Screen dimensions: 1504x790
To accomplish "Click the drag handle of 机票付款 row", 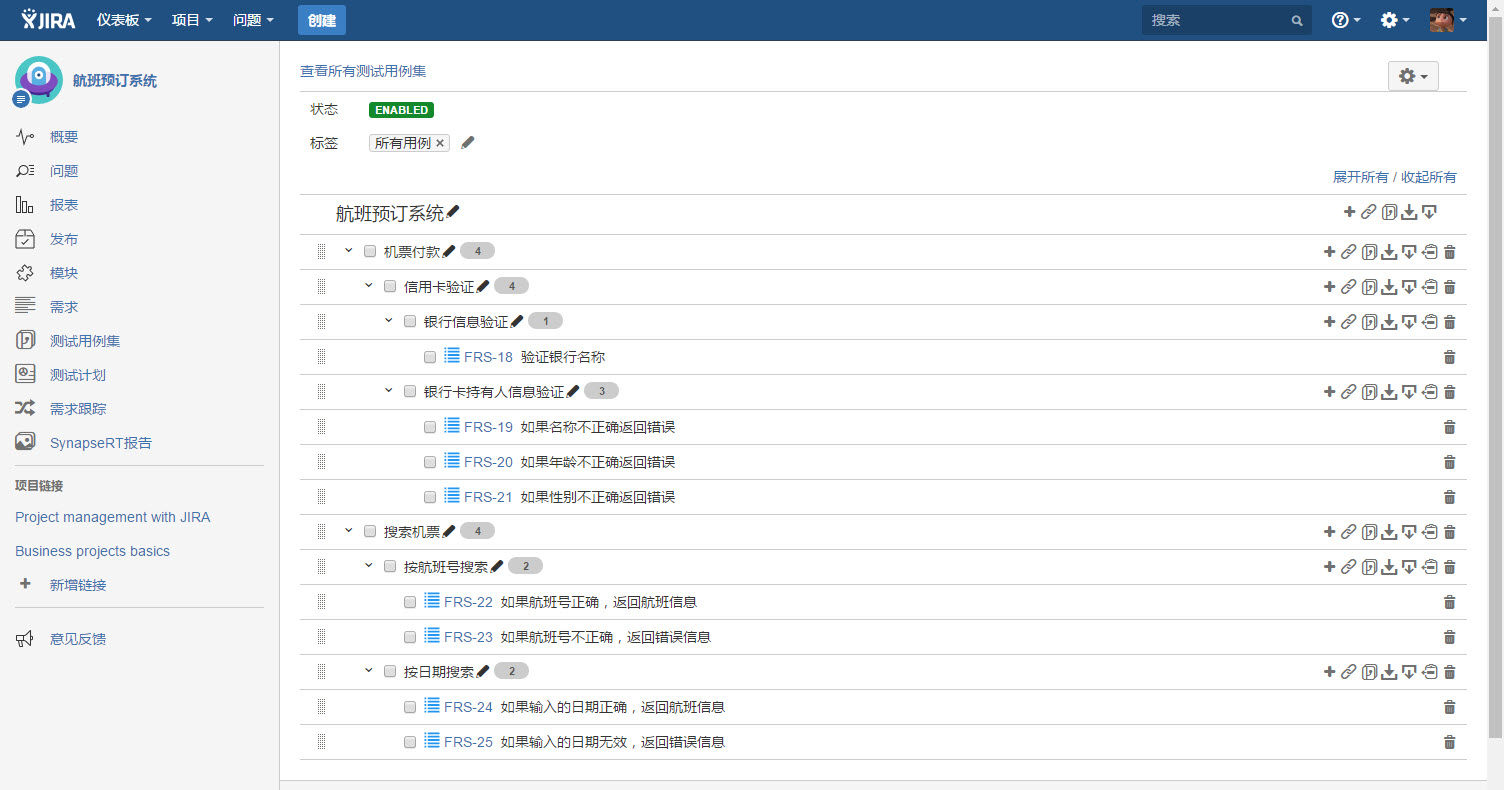I will (321, 252).
